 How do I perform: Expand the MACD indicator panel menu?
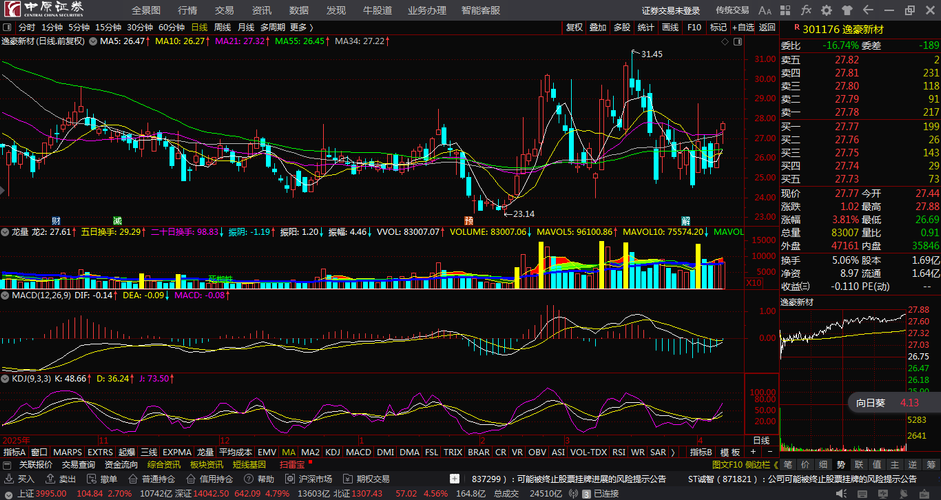point(6,295)
